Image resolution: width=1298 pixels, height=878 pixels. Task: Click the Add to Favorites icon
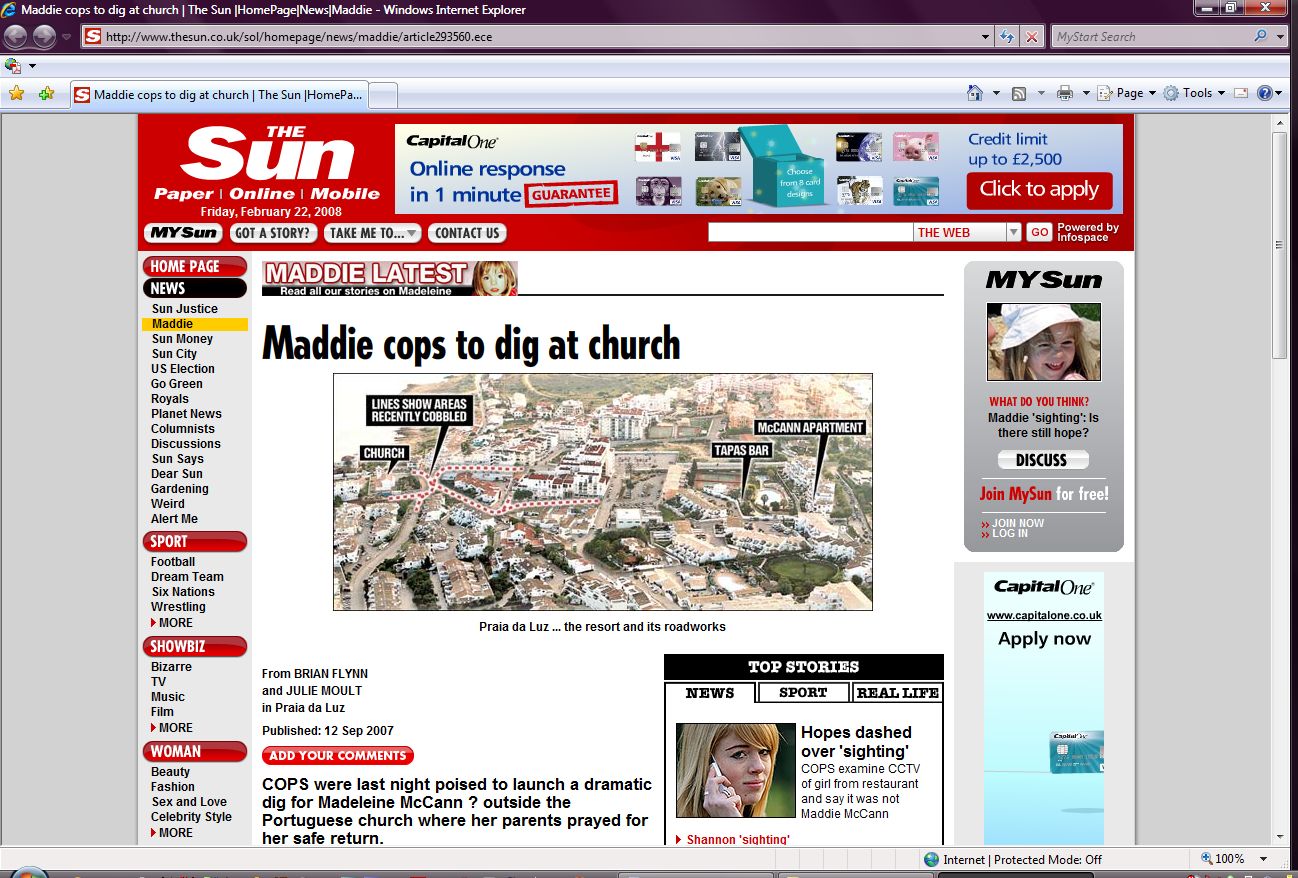coord(46,94)
